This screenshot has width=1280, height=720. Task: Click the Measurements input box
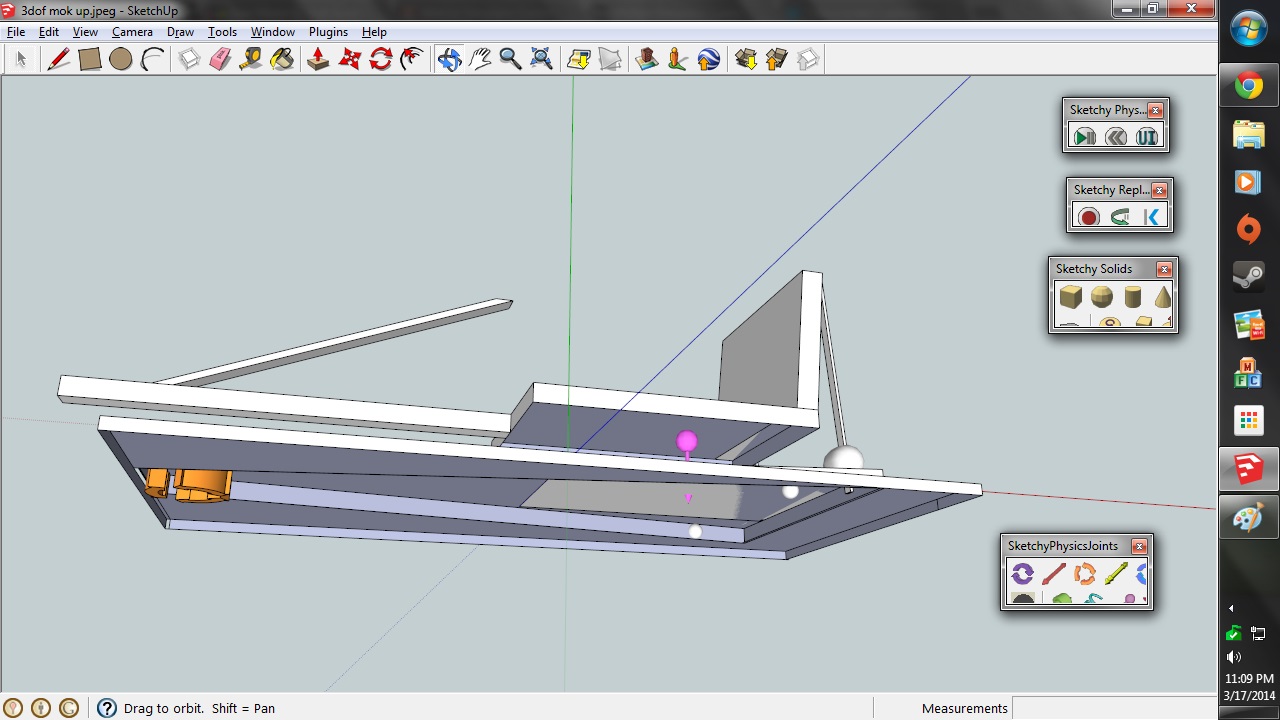[1113, 708]
